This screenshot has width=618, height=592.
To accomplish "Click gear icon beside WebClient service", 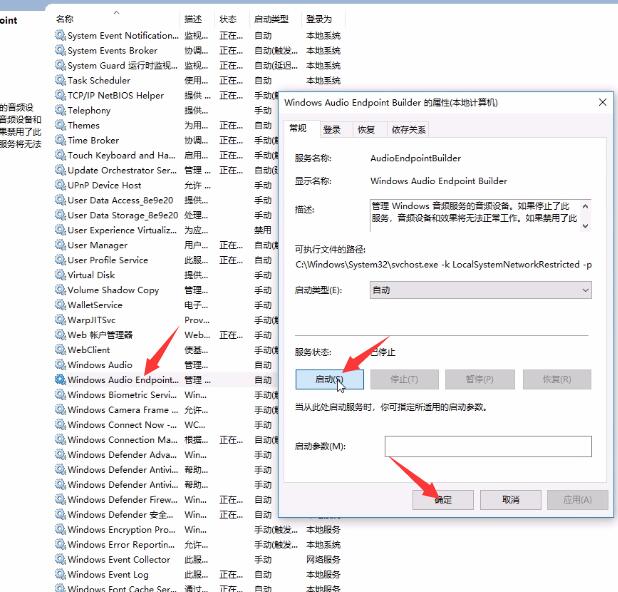I will [x=60, y=350].
